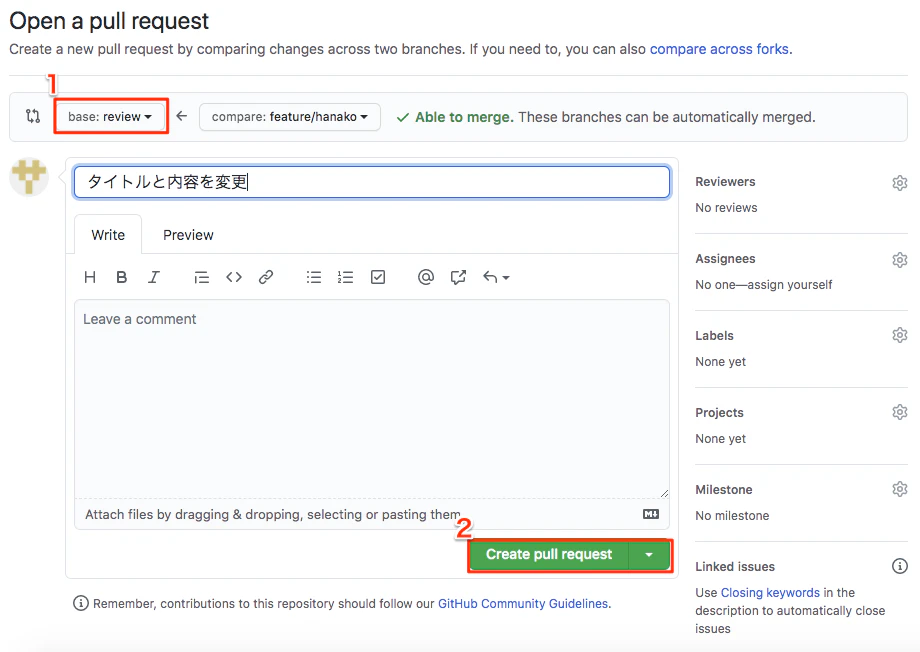Image resolution: width=920 pixels, height=652 pixels.
Task: Reference an issue or pull request icon
Action: point(458,277)
